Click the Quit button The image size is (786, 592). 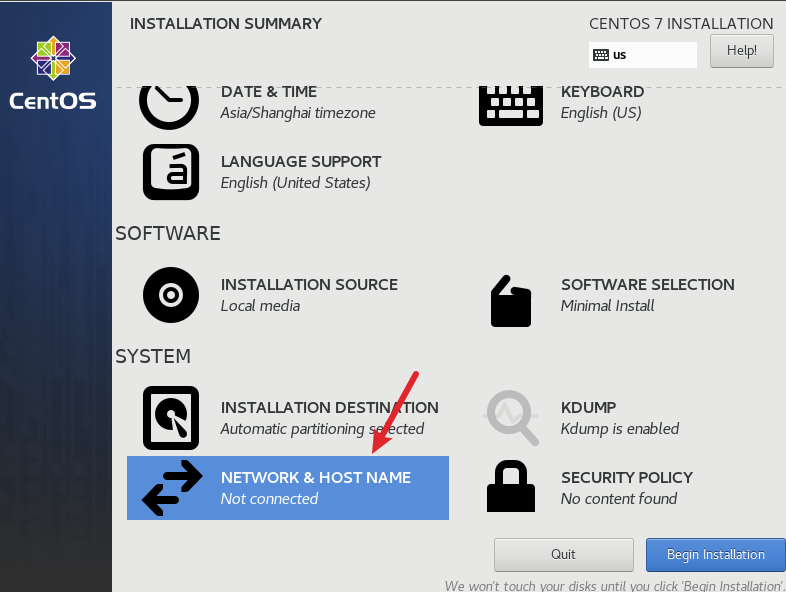click(x=563, y=554)
